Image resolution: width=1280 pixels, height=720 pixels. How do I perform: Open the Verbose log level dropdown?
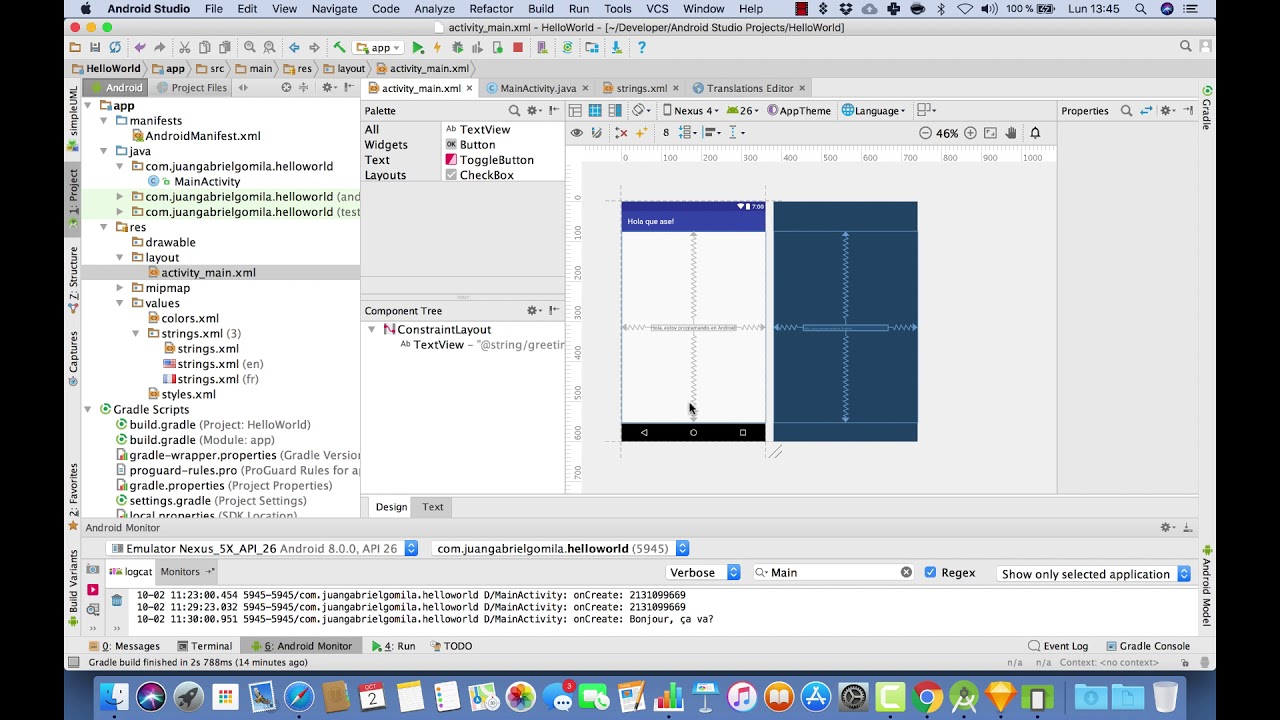[x=704, y=573]
